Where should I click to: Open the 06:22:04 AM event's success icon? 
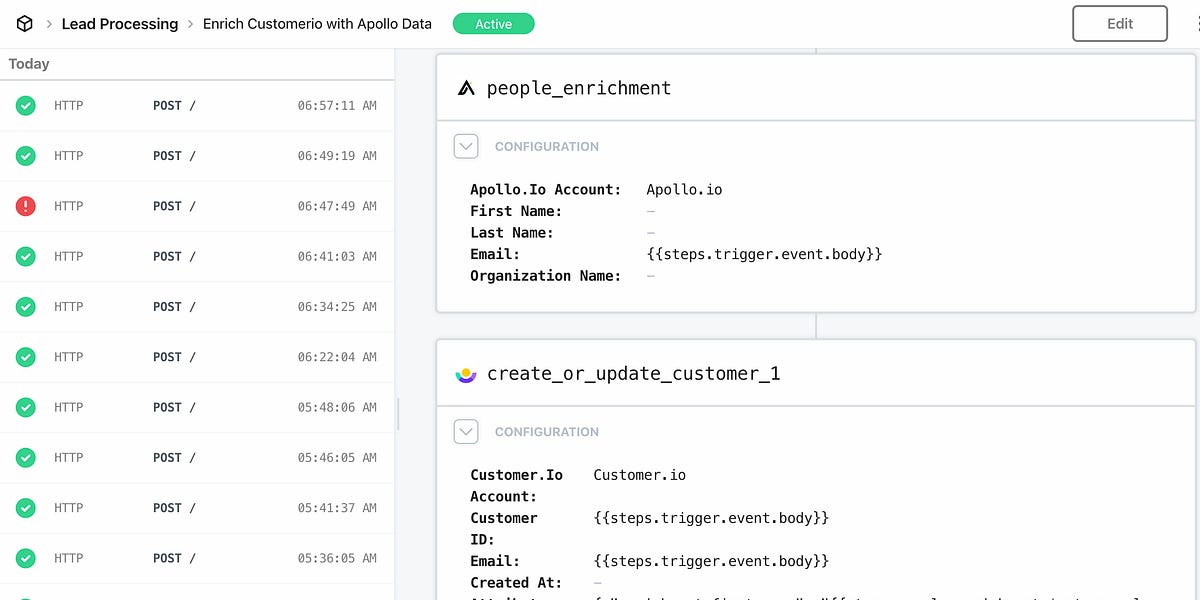point(26,356)
